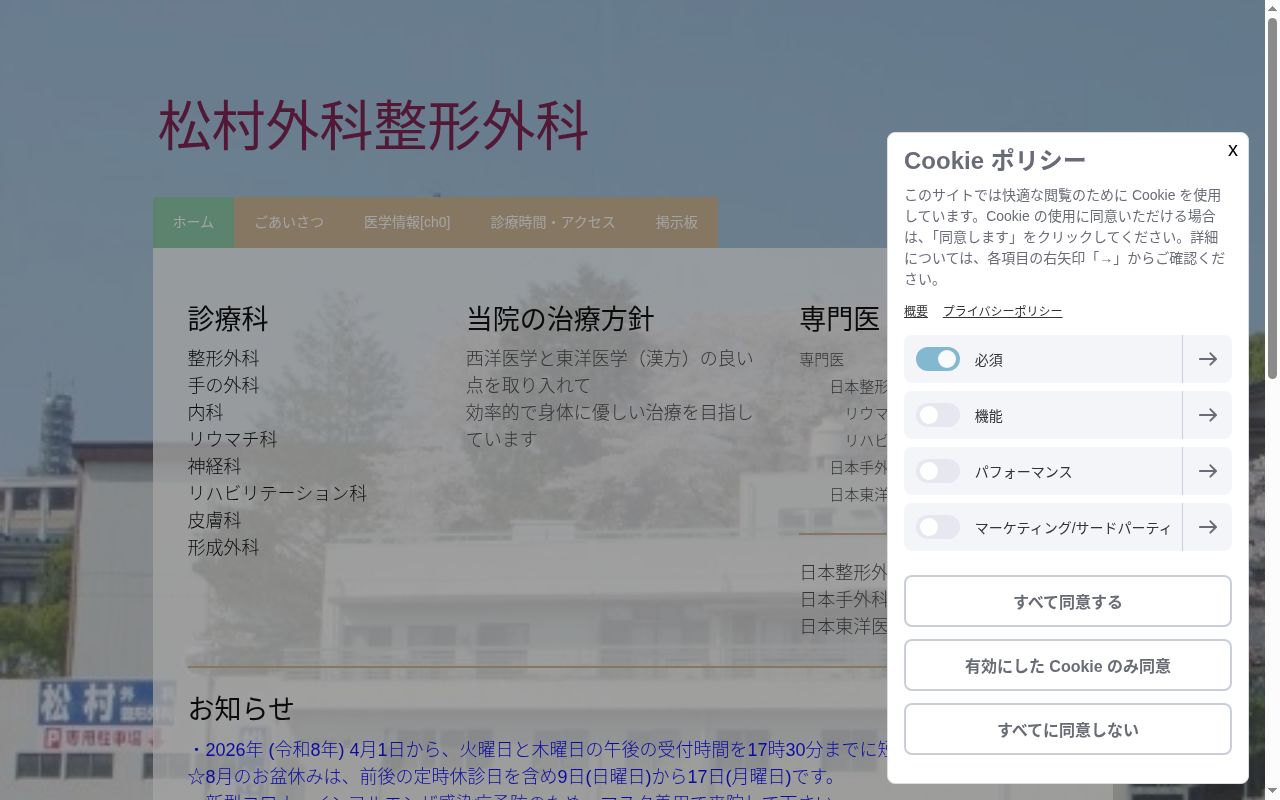This screenshot has height=800, width=1280.
Task: Click the 2026年 (令和8年) 4月1日 notice line
Action: coord(538,750)
